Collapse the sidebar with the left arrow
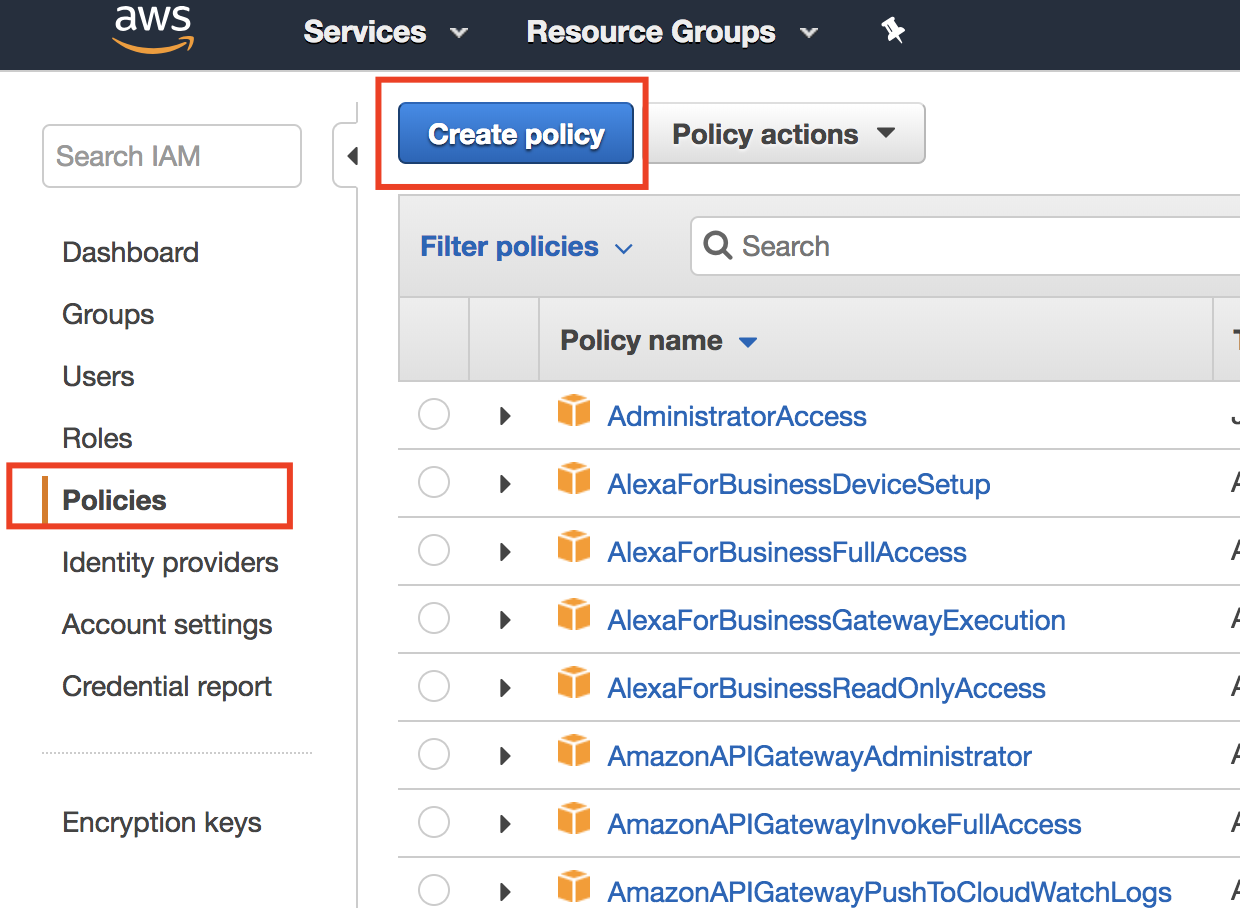Viewport: 1240px width, 908px height. (x=351, y=156)
